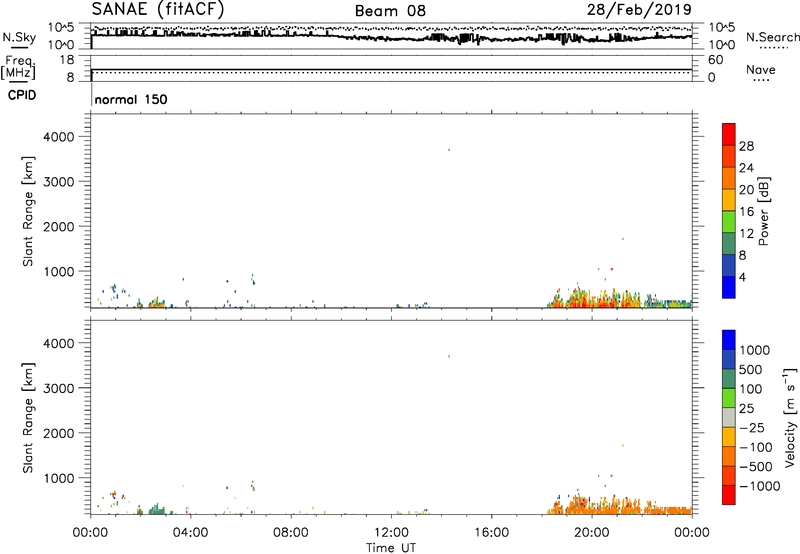This screenshot has height=554, width=800.
Task: Click the 'N.Search' legend label
Action: (772, 37)
